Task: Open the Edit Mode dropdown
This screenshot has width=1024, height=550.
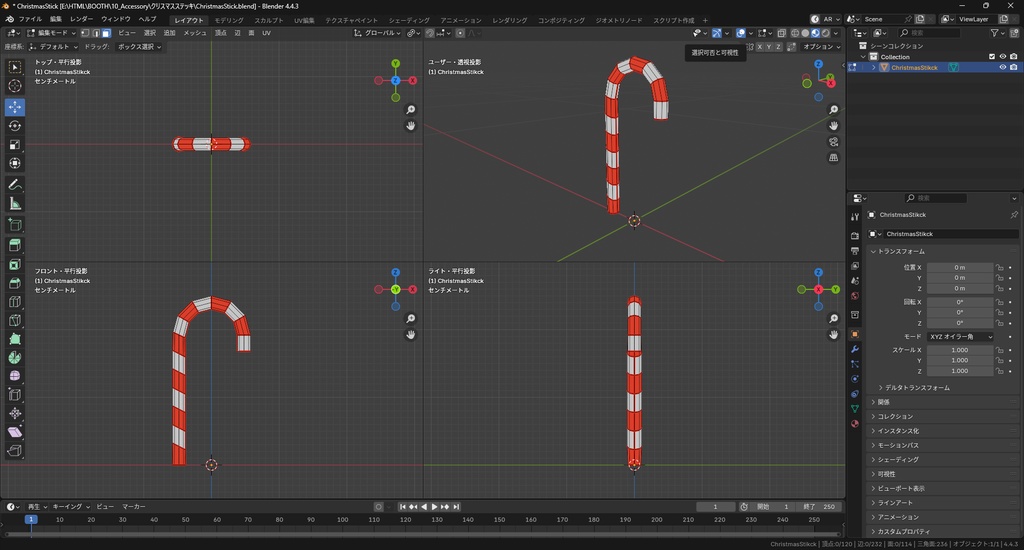Action: coord(51,33)
